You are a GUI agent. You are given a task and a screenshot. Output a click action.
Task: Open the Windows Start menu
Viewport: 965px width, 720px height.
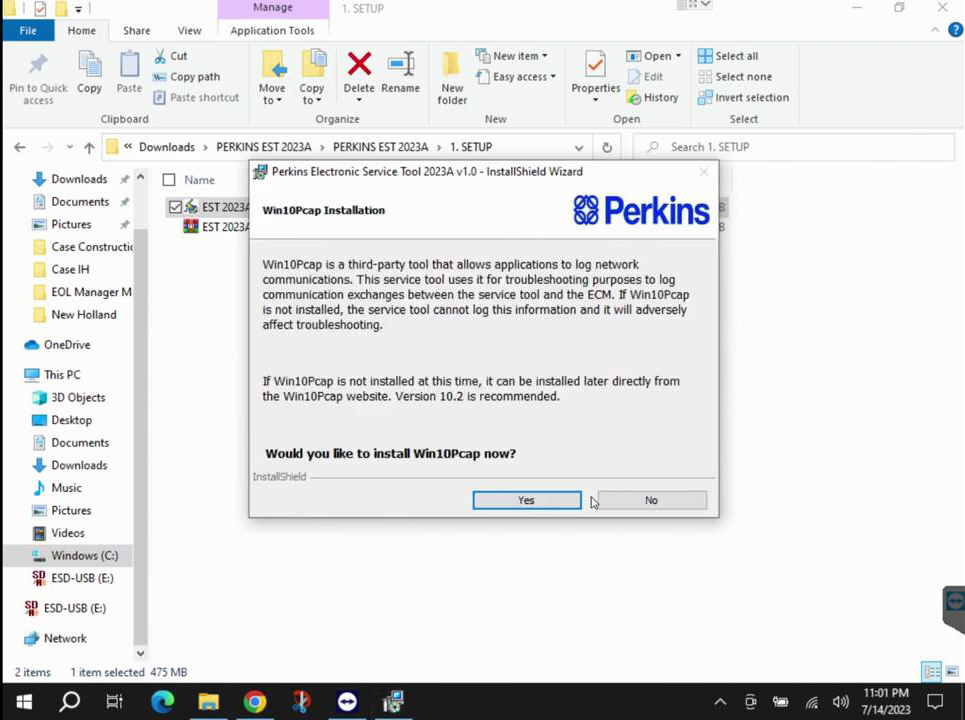pyautogui.click(x=25, y=702)
